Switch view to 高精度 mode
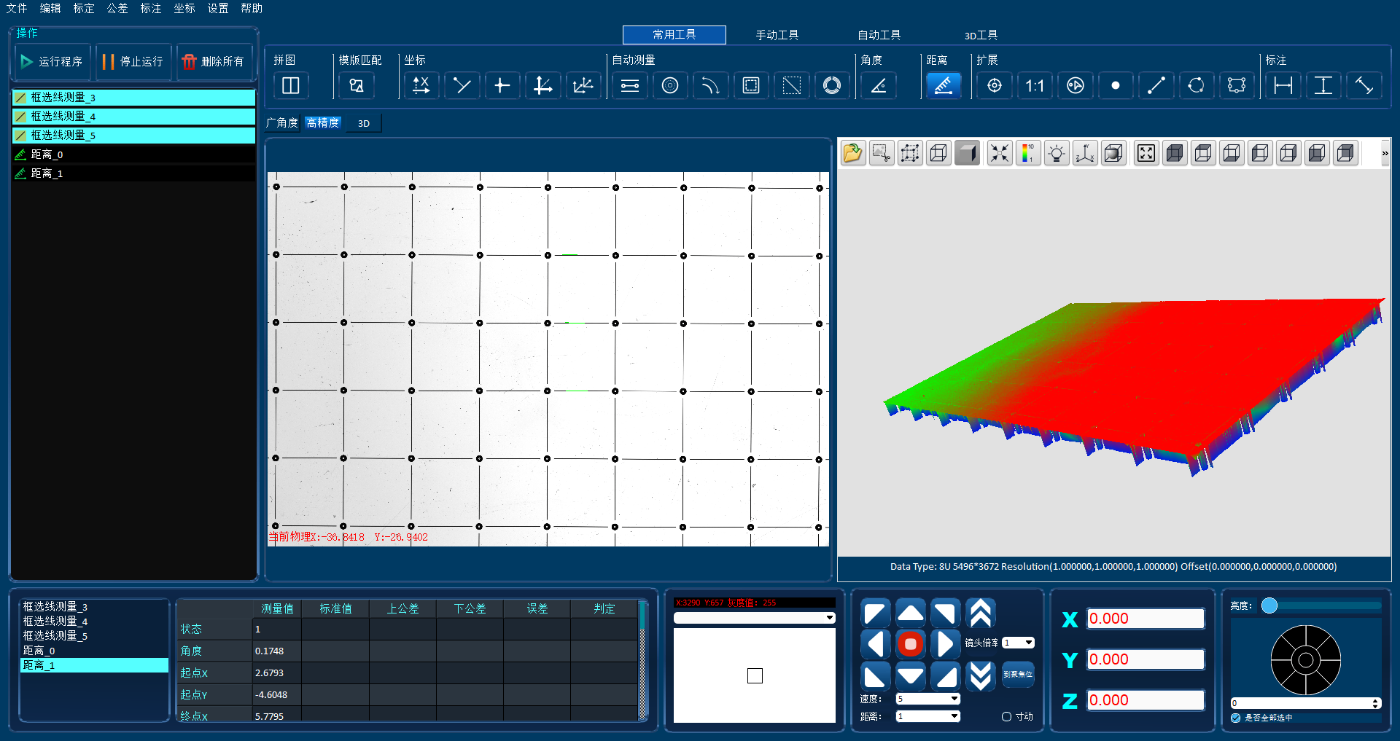 pos(322,123)
